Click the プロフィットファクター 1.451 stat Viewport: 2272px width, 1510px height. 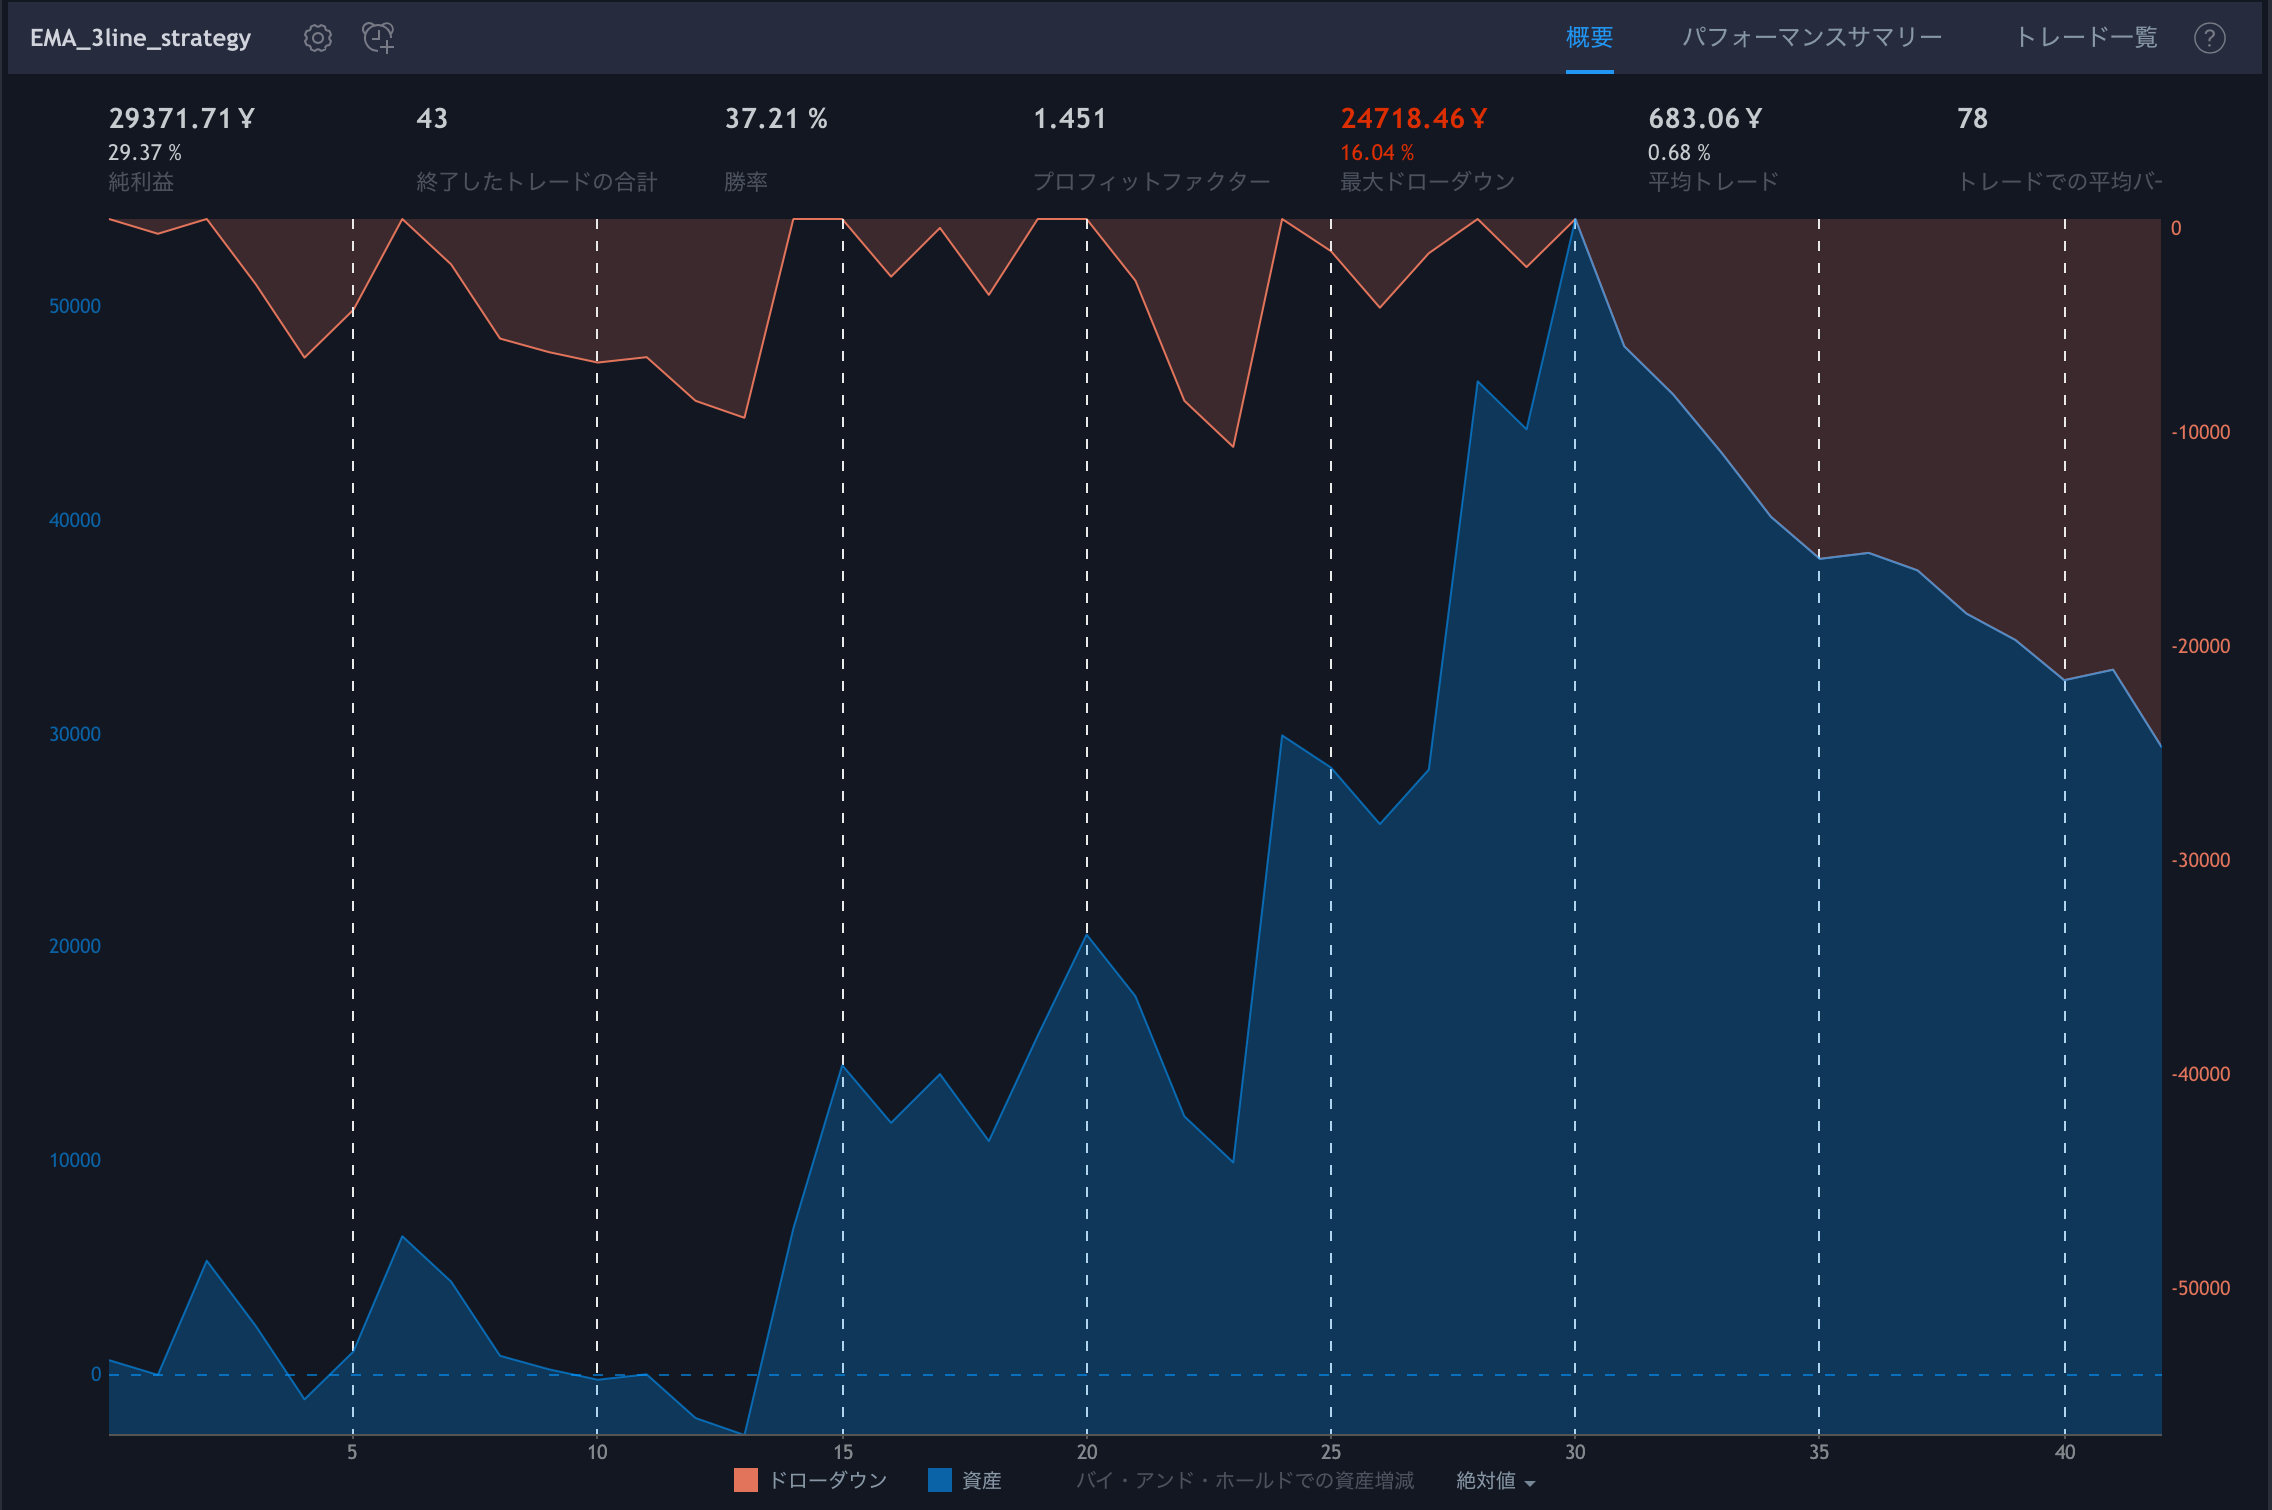click(1069, 119)
